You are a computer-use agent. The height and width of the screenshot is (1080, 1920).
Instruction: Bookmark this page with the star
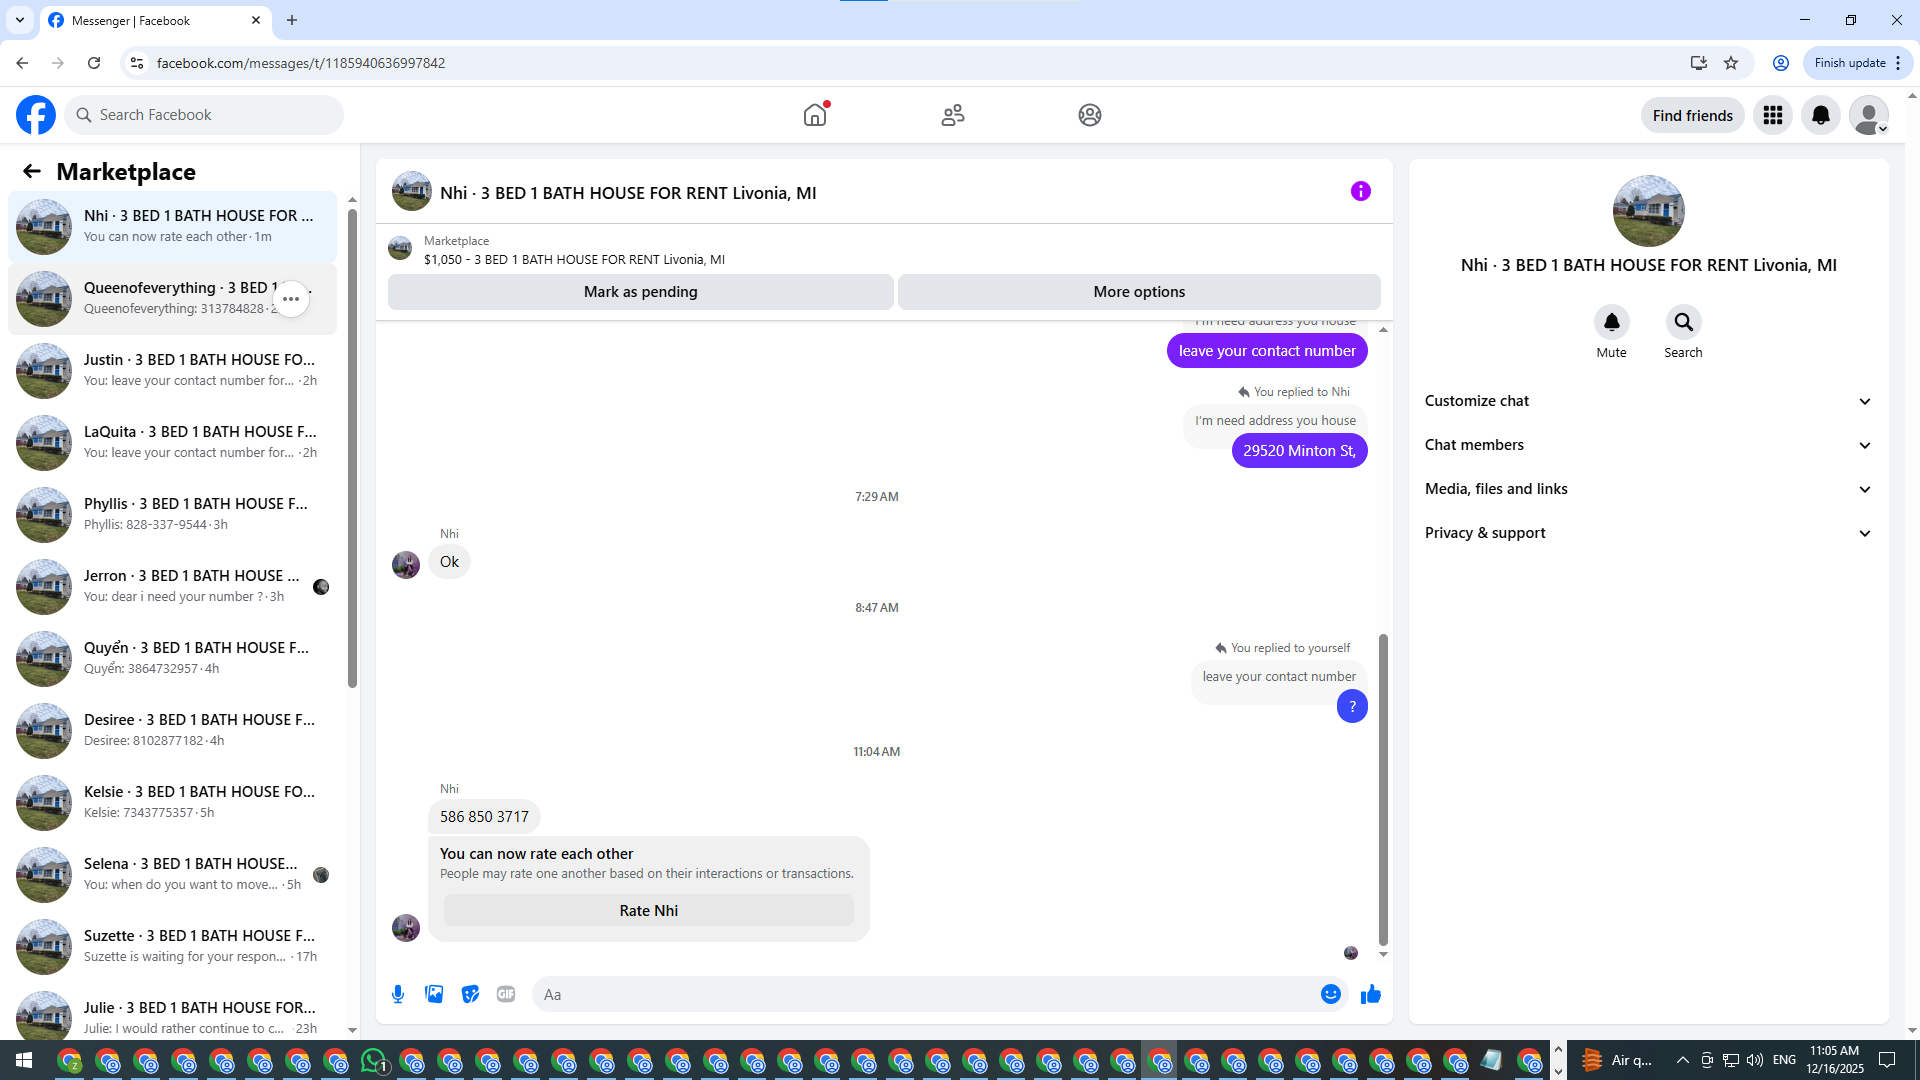tap(1731, 63)
